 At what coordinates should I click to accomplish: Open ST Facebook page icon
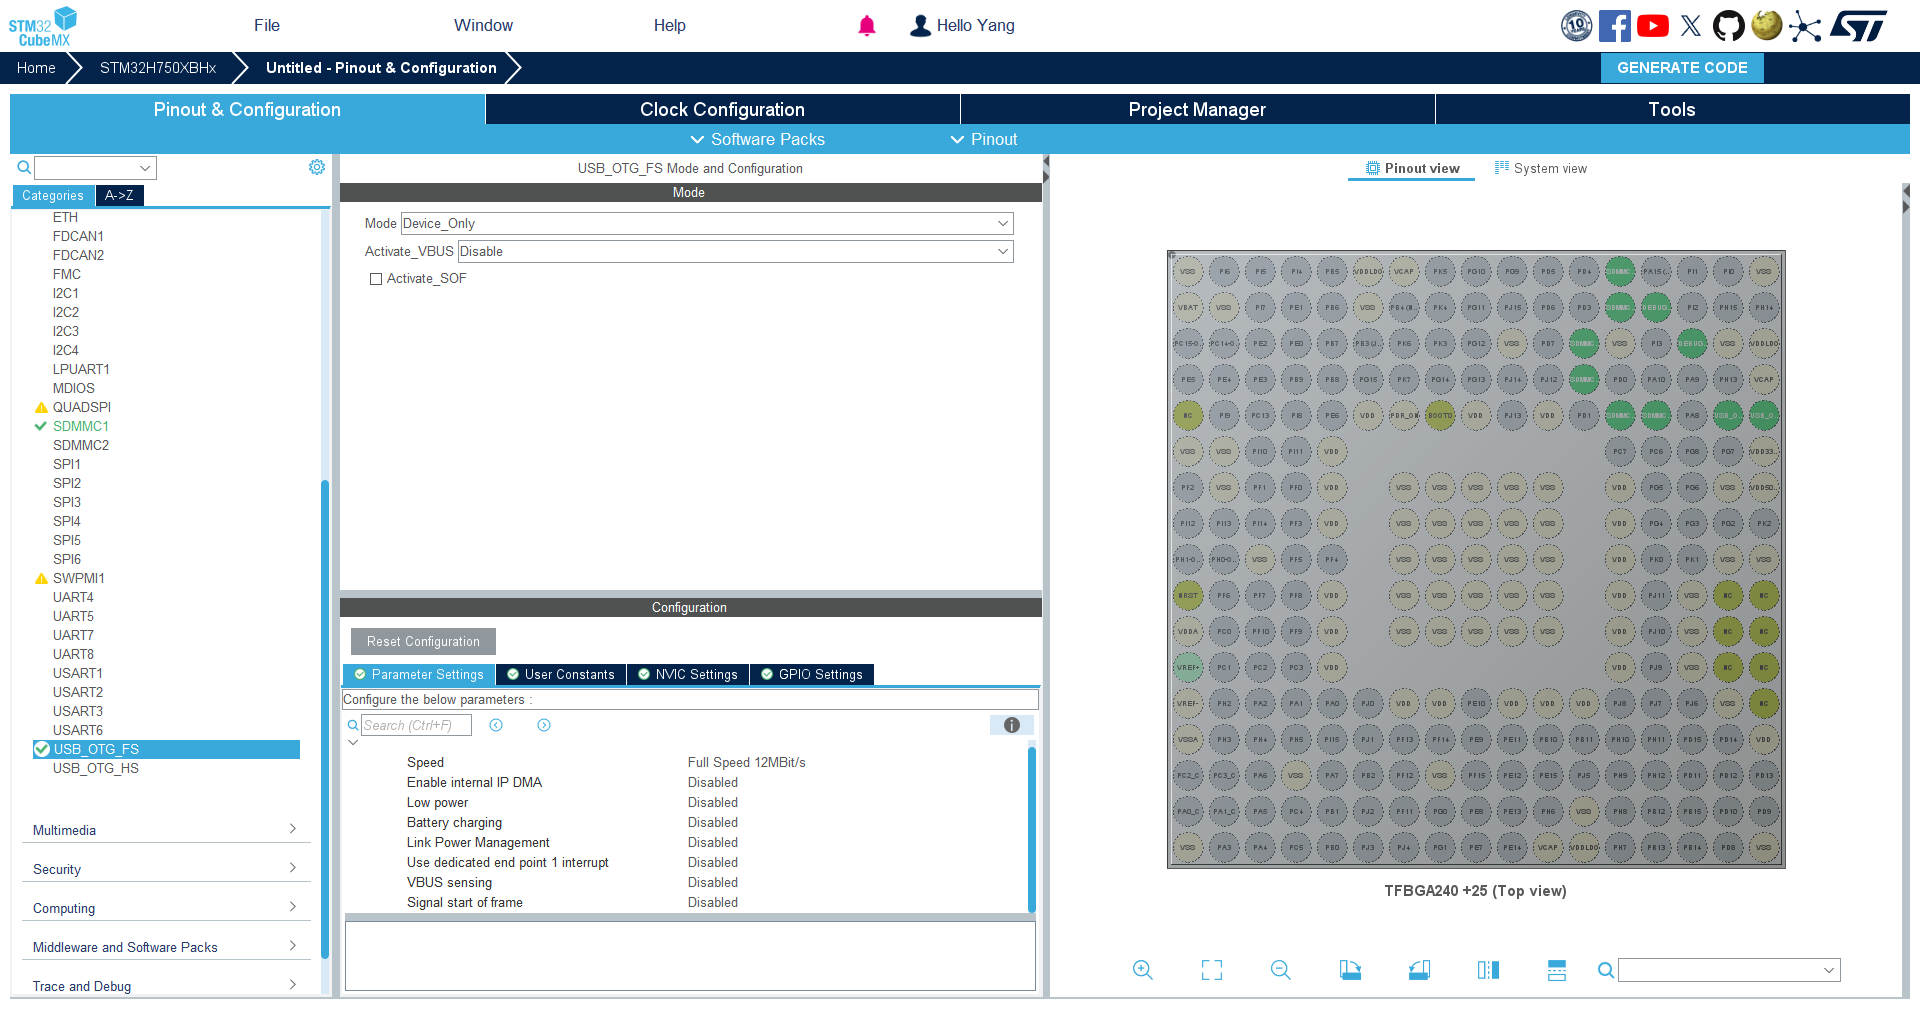(1614, 26)
